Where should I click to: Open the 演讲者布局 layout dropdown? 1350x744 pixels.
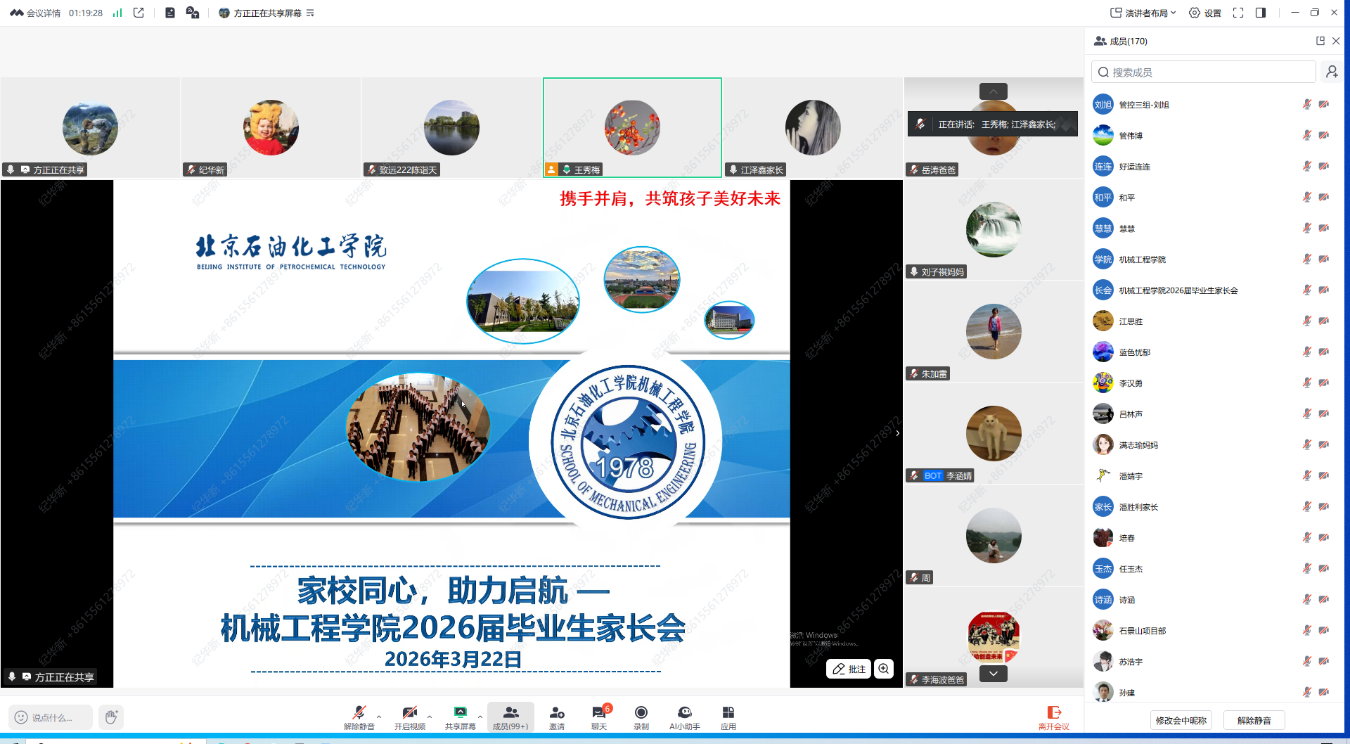coord(1143,13)
